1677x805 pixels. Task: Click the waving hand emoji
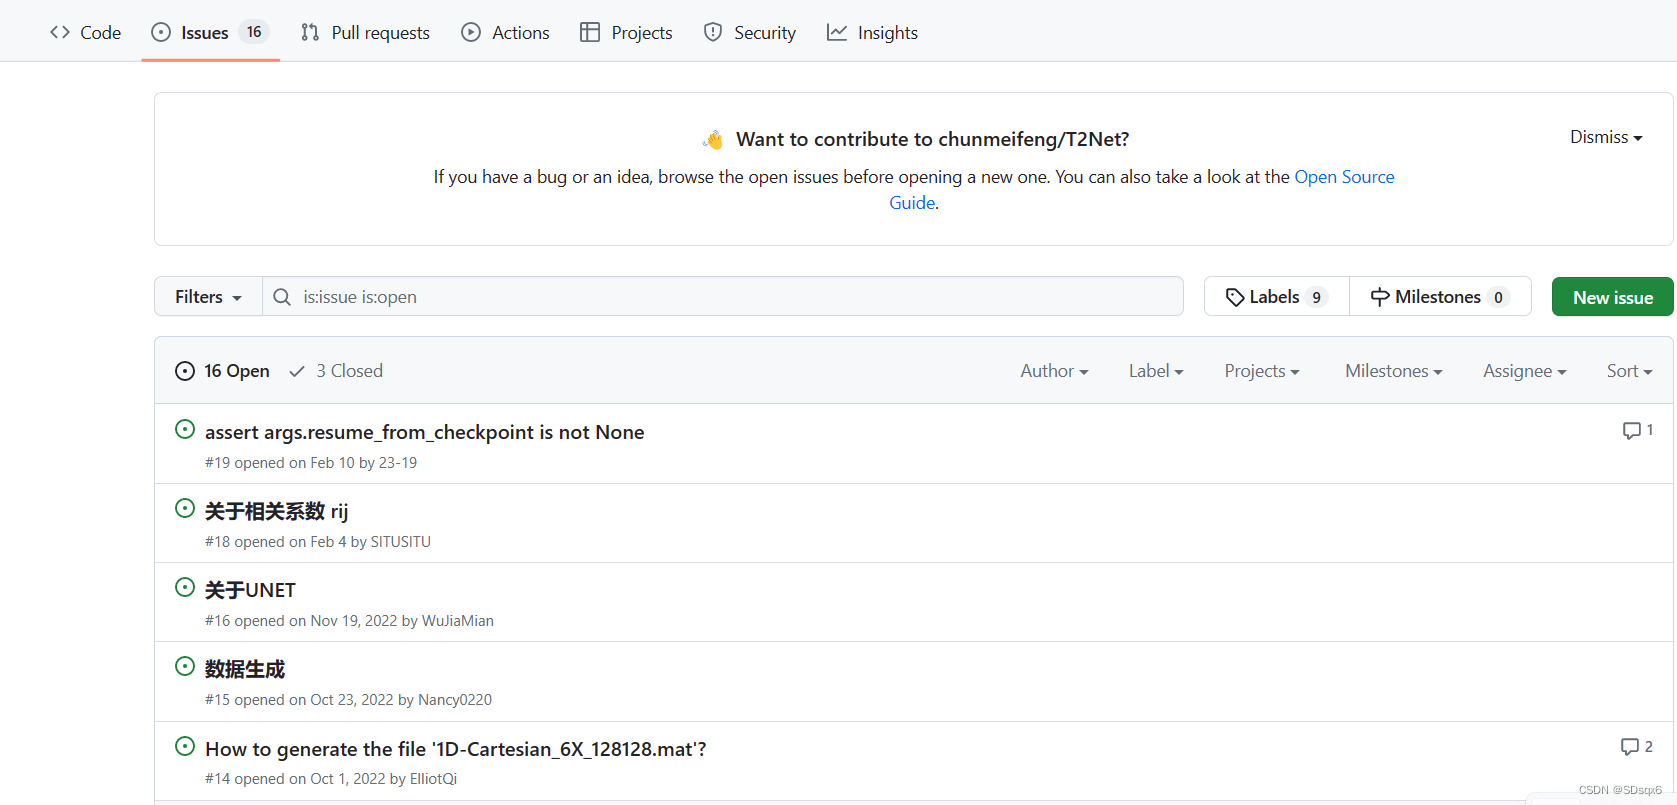point(713,139)
